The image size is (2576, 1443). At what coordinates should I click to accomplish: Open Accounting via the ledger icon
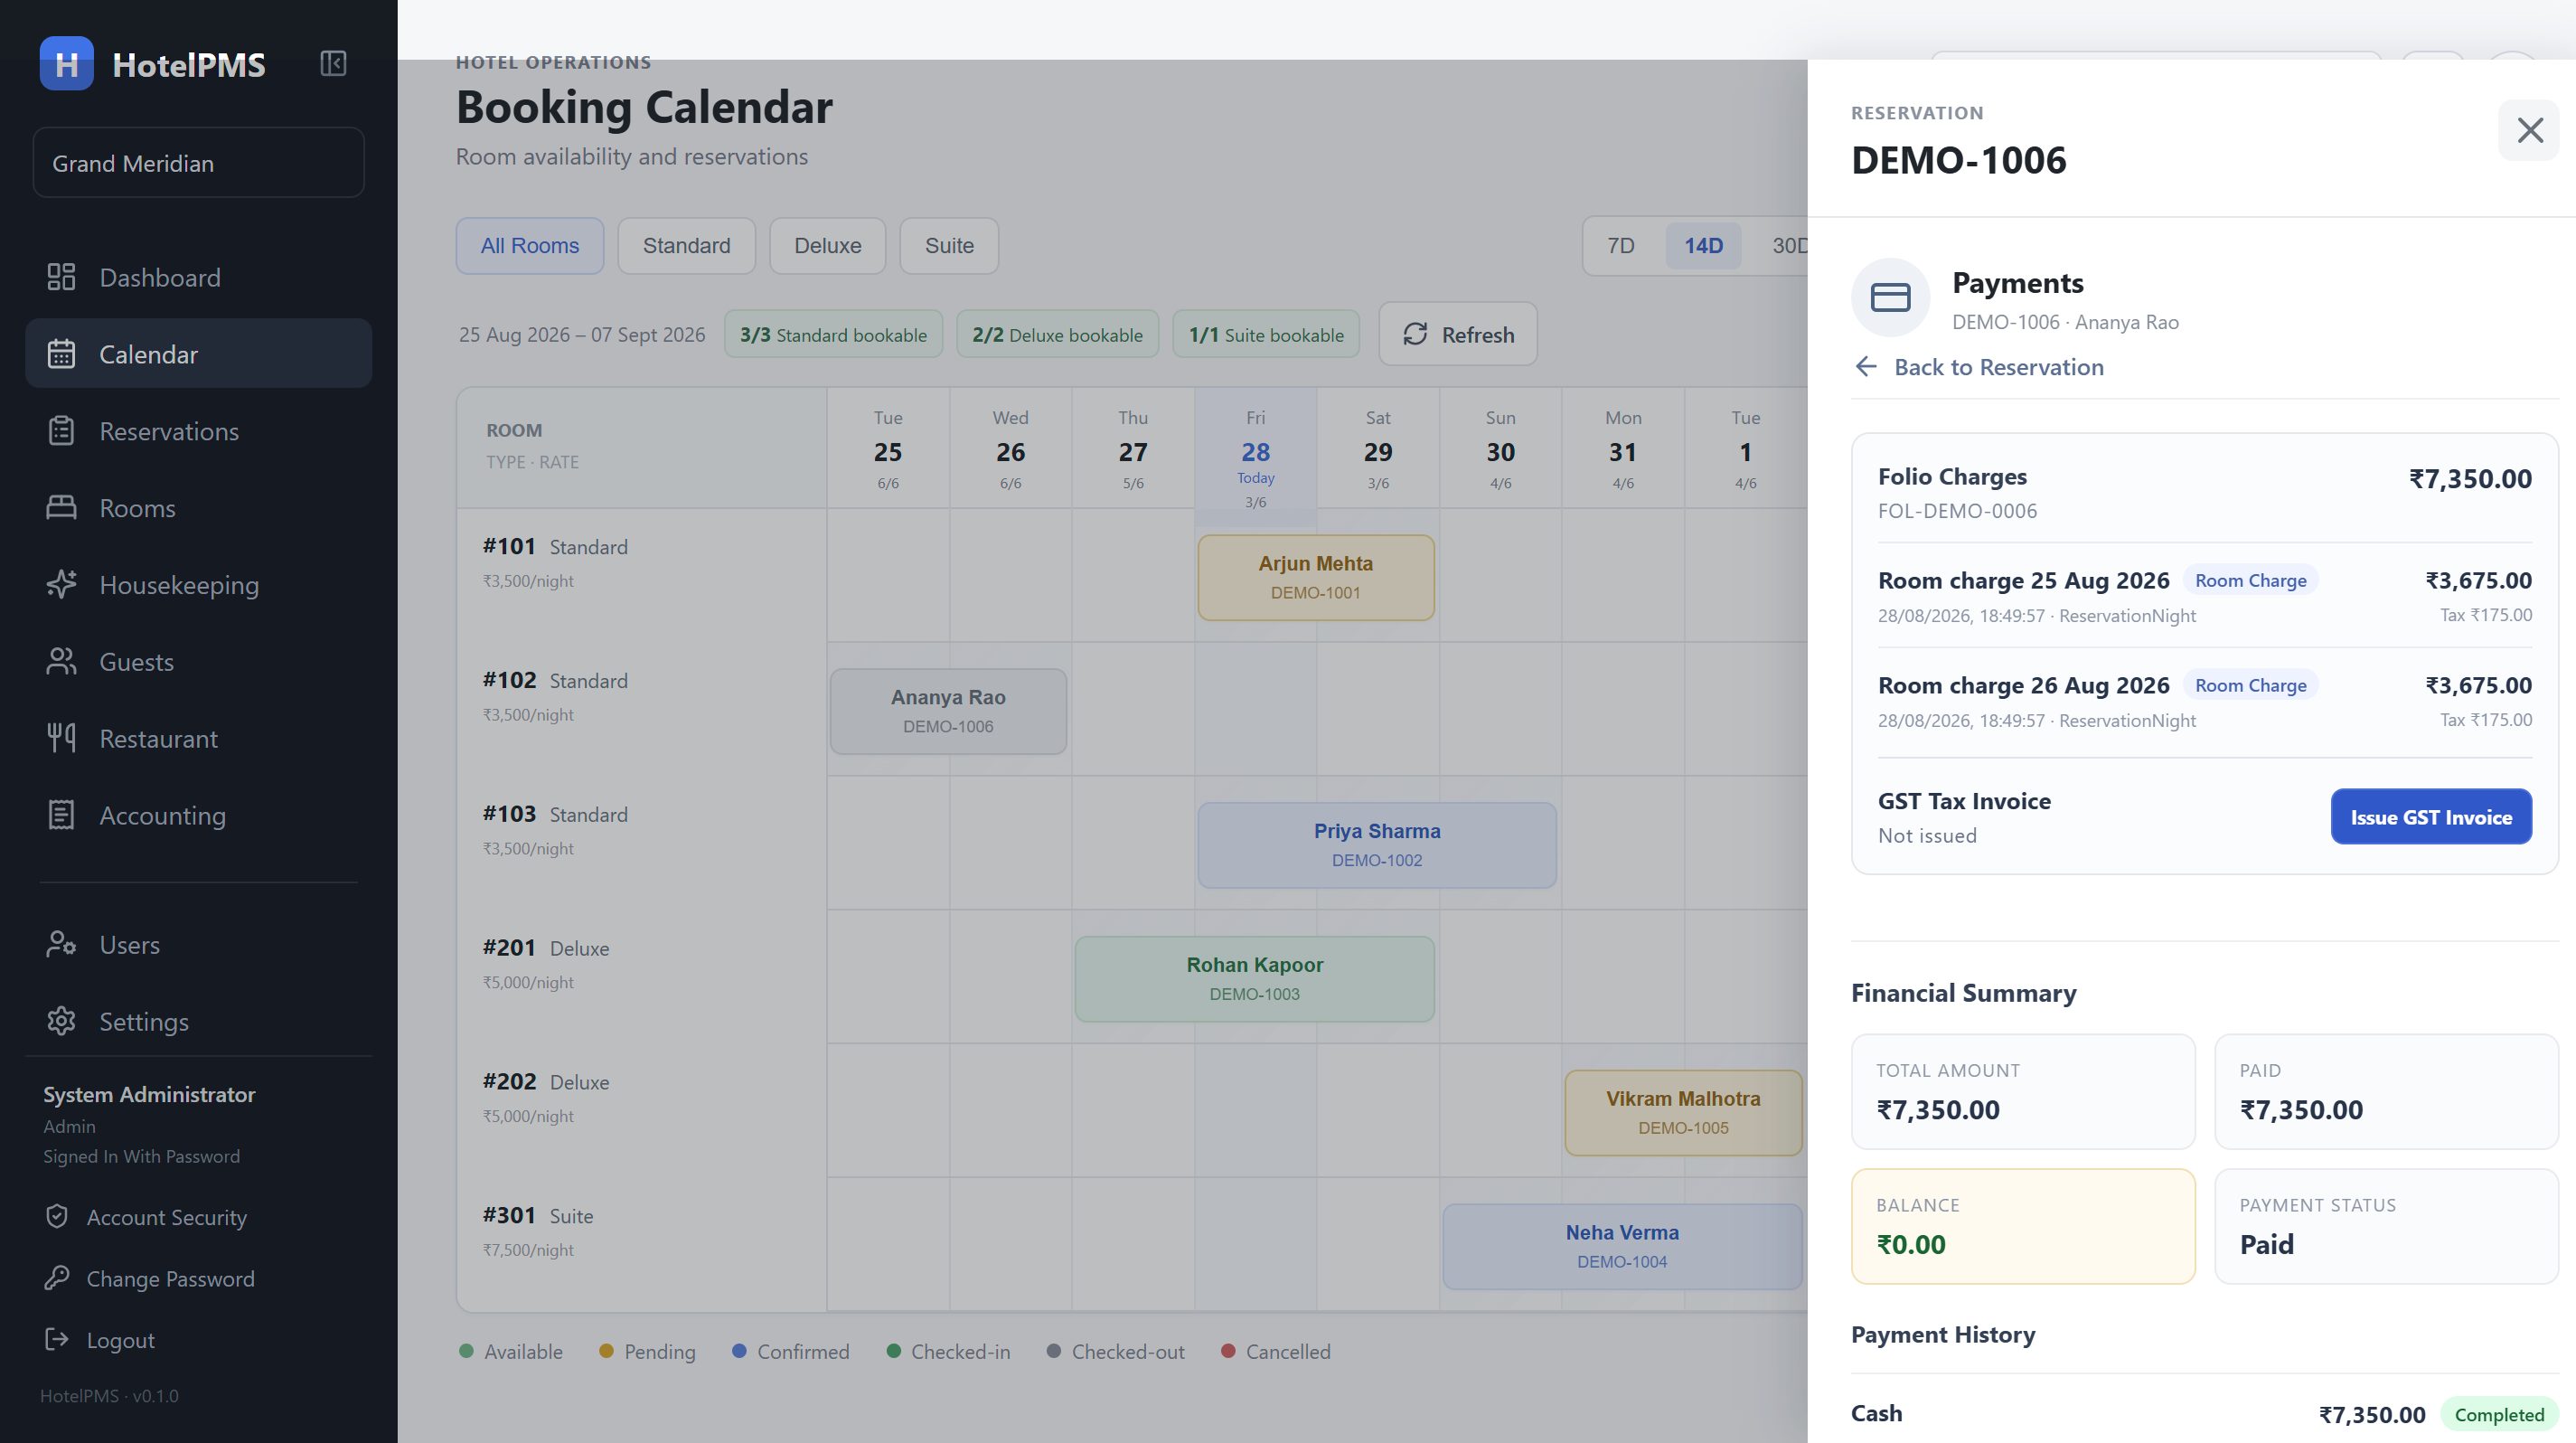[x=61, y=815]
